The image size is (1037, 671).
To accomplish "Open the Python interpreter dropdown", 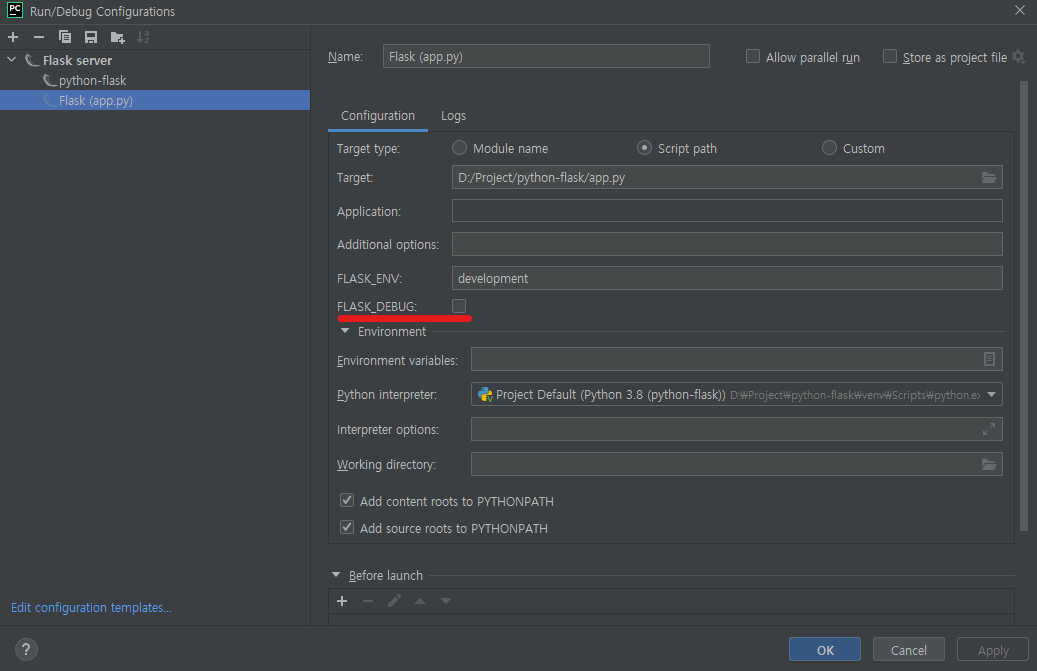I will (x=991, y=395).
